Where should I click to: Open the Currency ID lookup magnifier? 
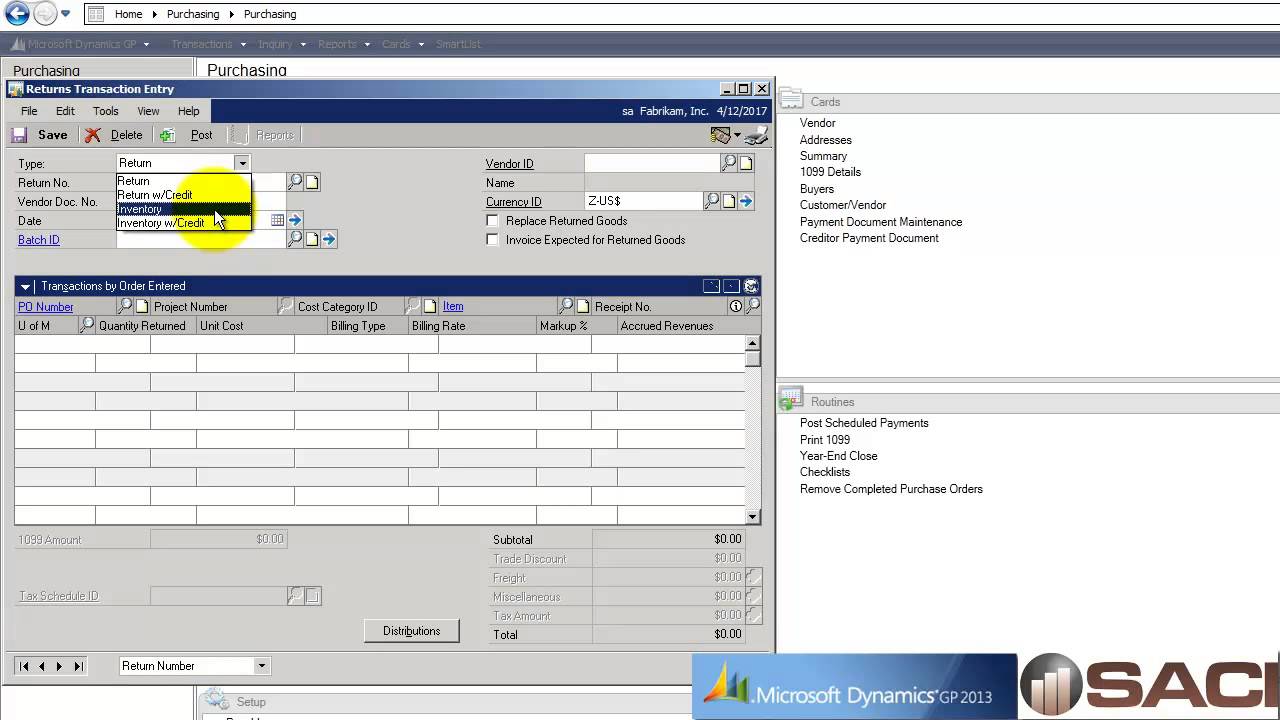pyautogui.click(x=712, y=201)
